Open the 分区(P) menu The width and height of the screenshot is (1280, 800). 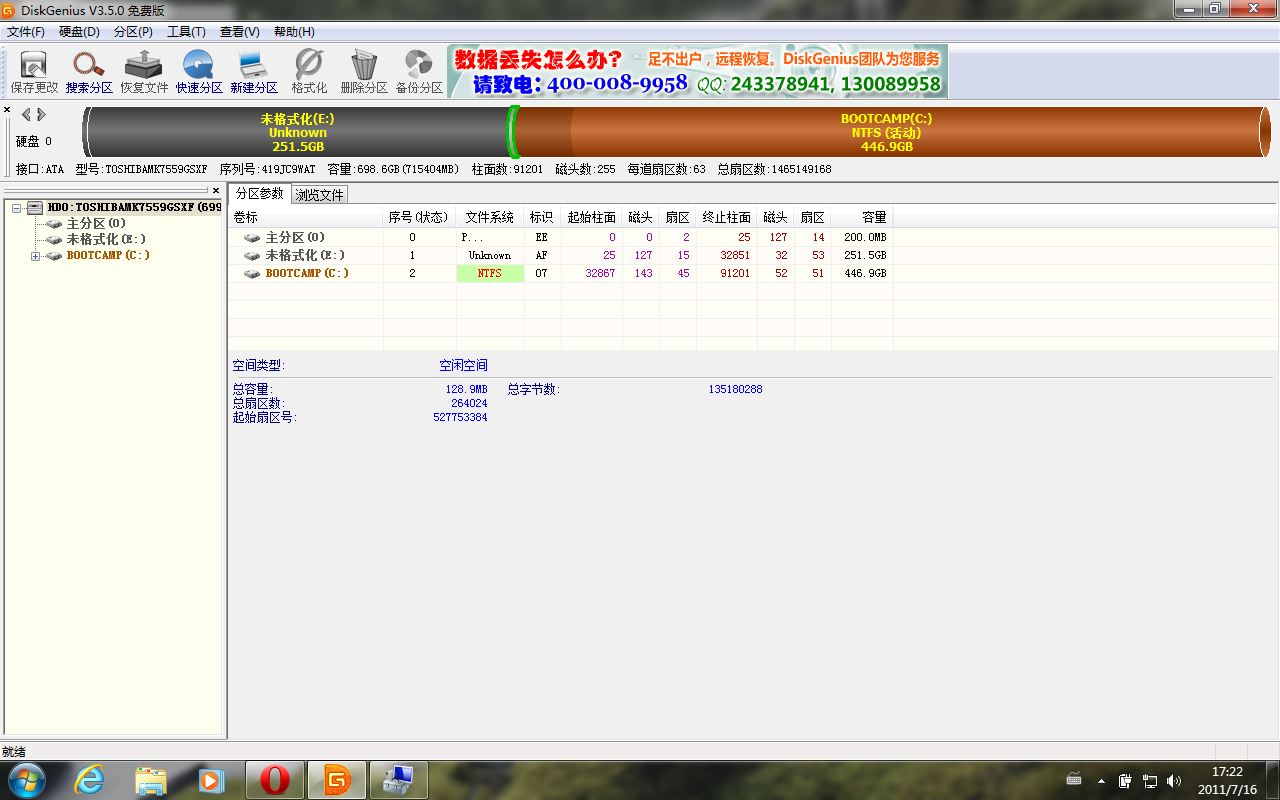[133, 32]
